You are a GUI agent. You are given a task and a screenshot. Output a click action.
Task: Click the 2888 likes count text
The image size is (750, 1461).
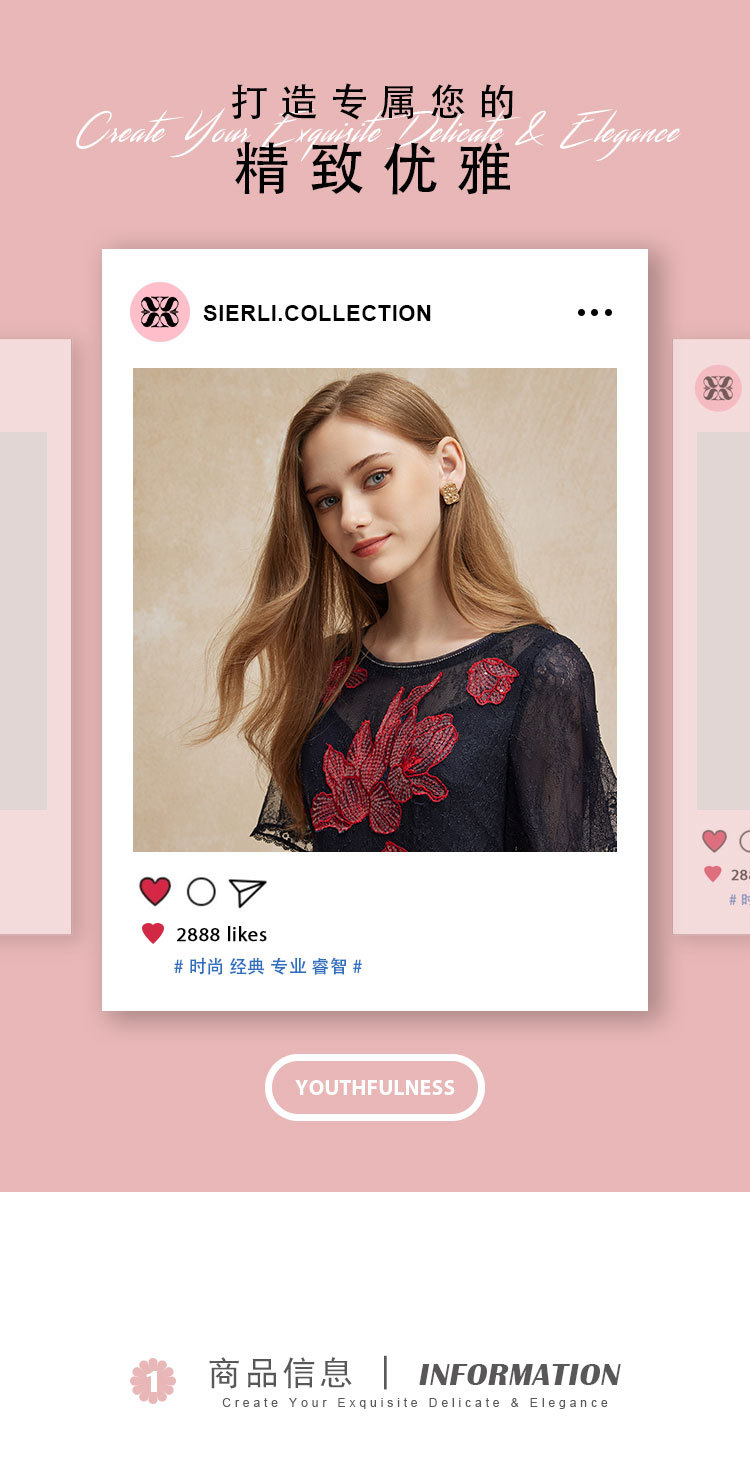(221, 934)
